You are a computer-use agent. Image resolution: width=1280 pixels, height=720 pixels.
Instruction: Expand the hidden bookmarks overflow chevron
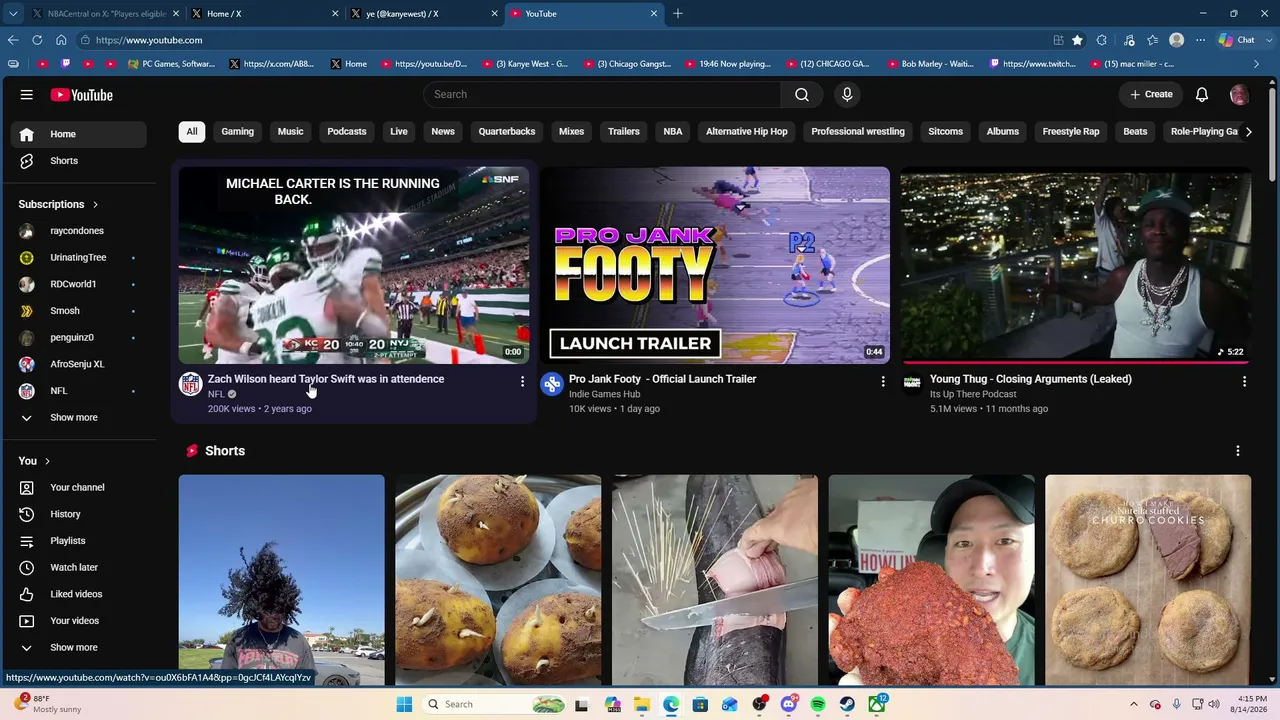pos(1257,64)
